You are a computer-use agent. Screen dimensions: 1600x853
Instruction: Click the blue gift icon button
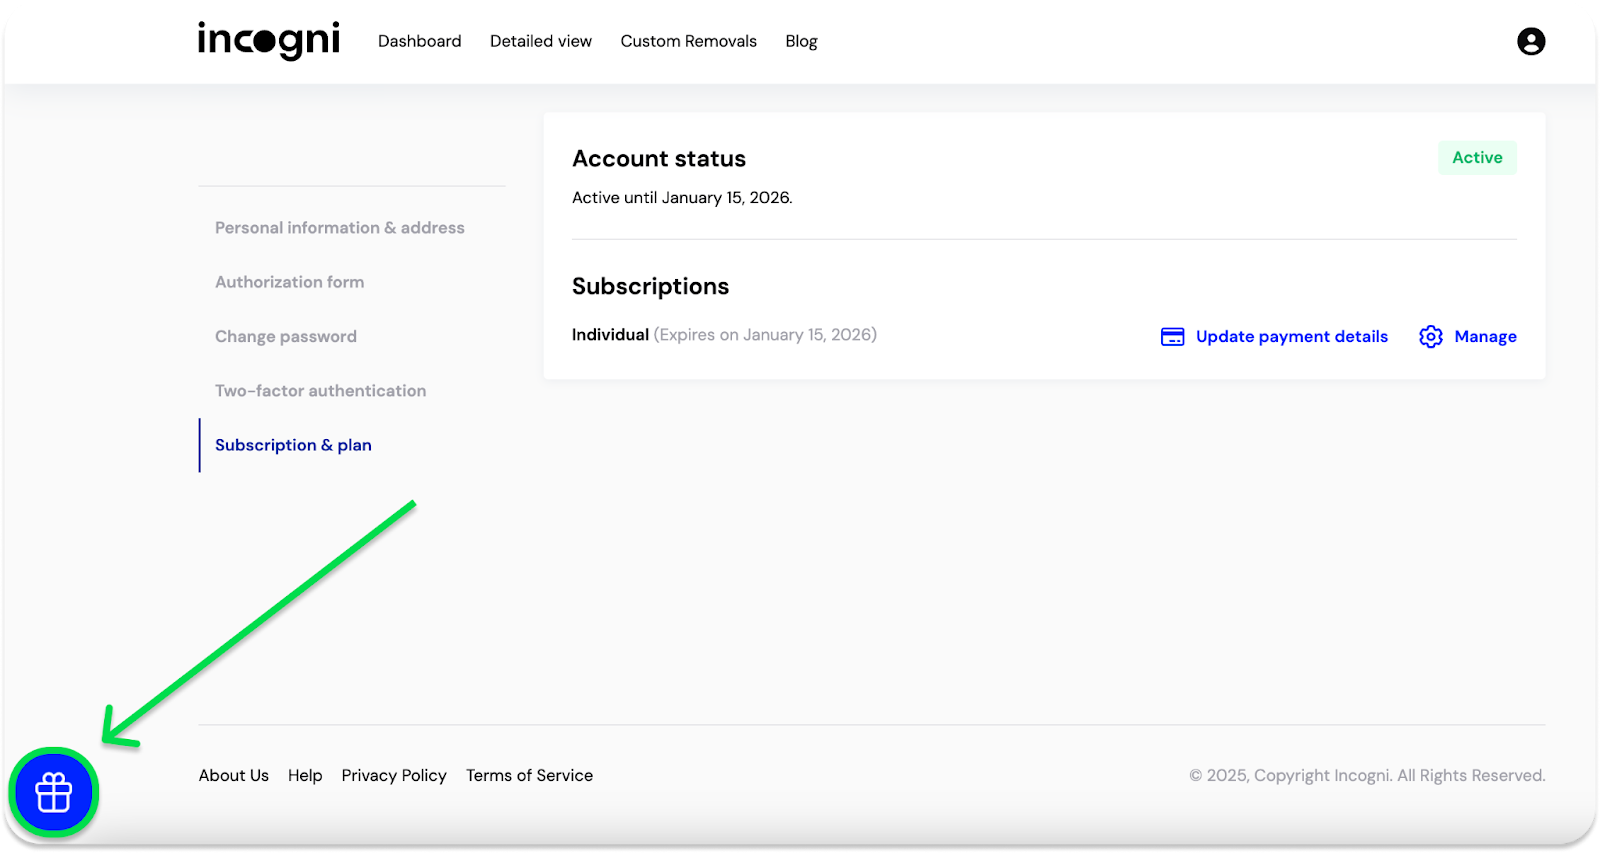pyautogui.click(x=54, y=793)
